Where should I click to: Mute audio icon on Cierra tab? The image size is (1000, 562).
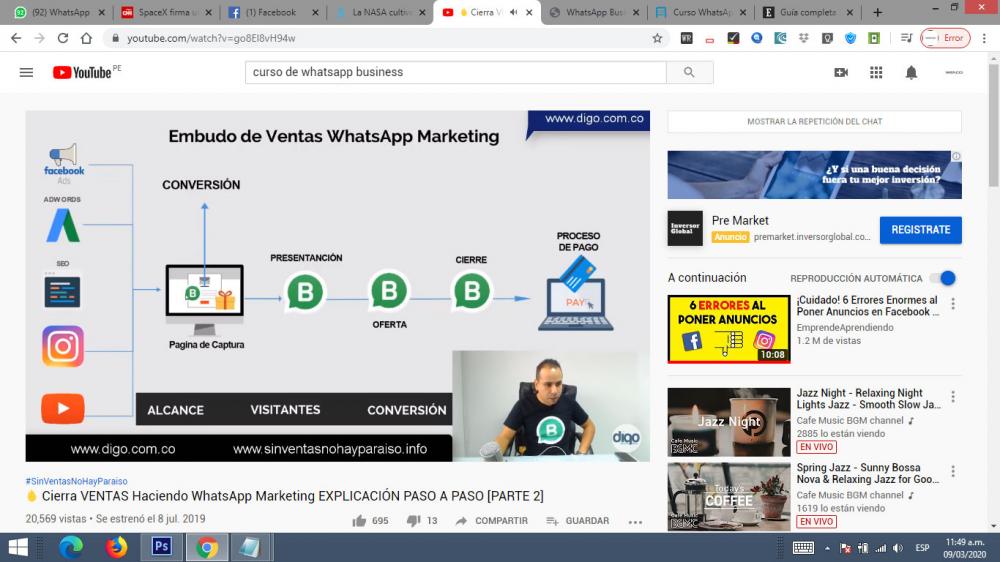(x=513, y=12)
